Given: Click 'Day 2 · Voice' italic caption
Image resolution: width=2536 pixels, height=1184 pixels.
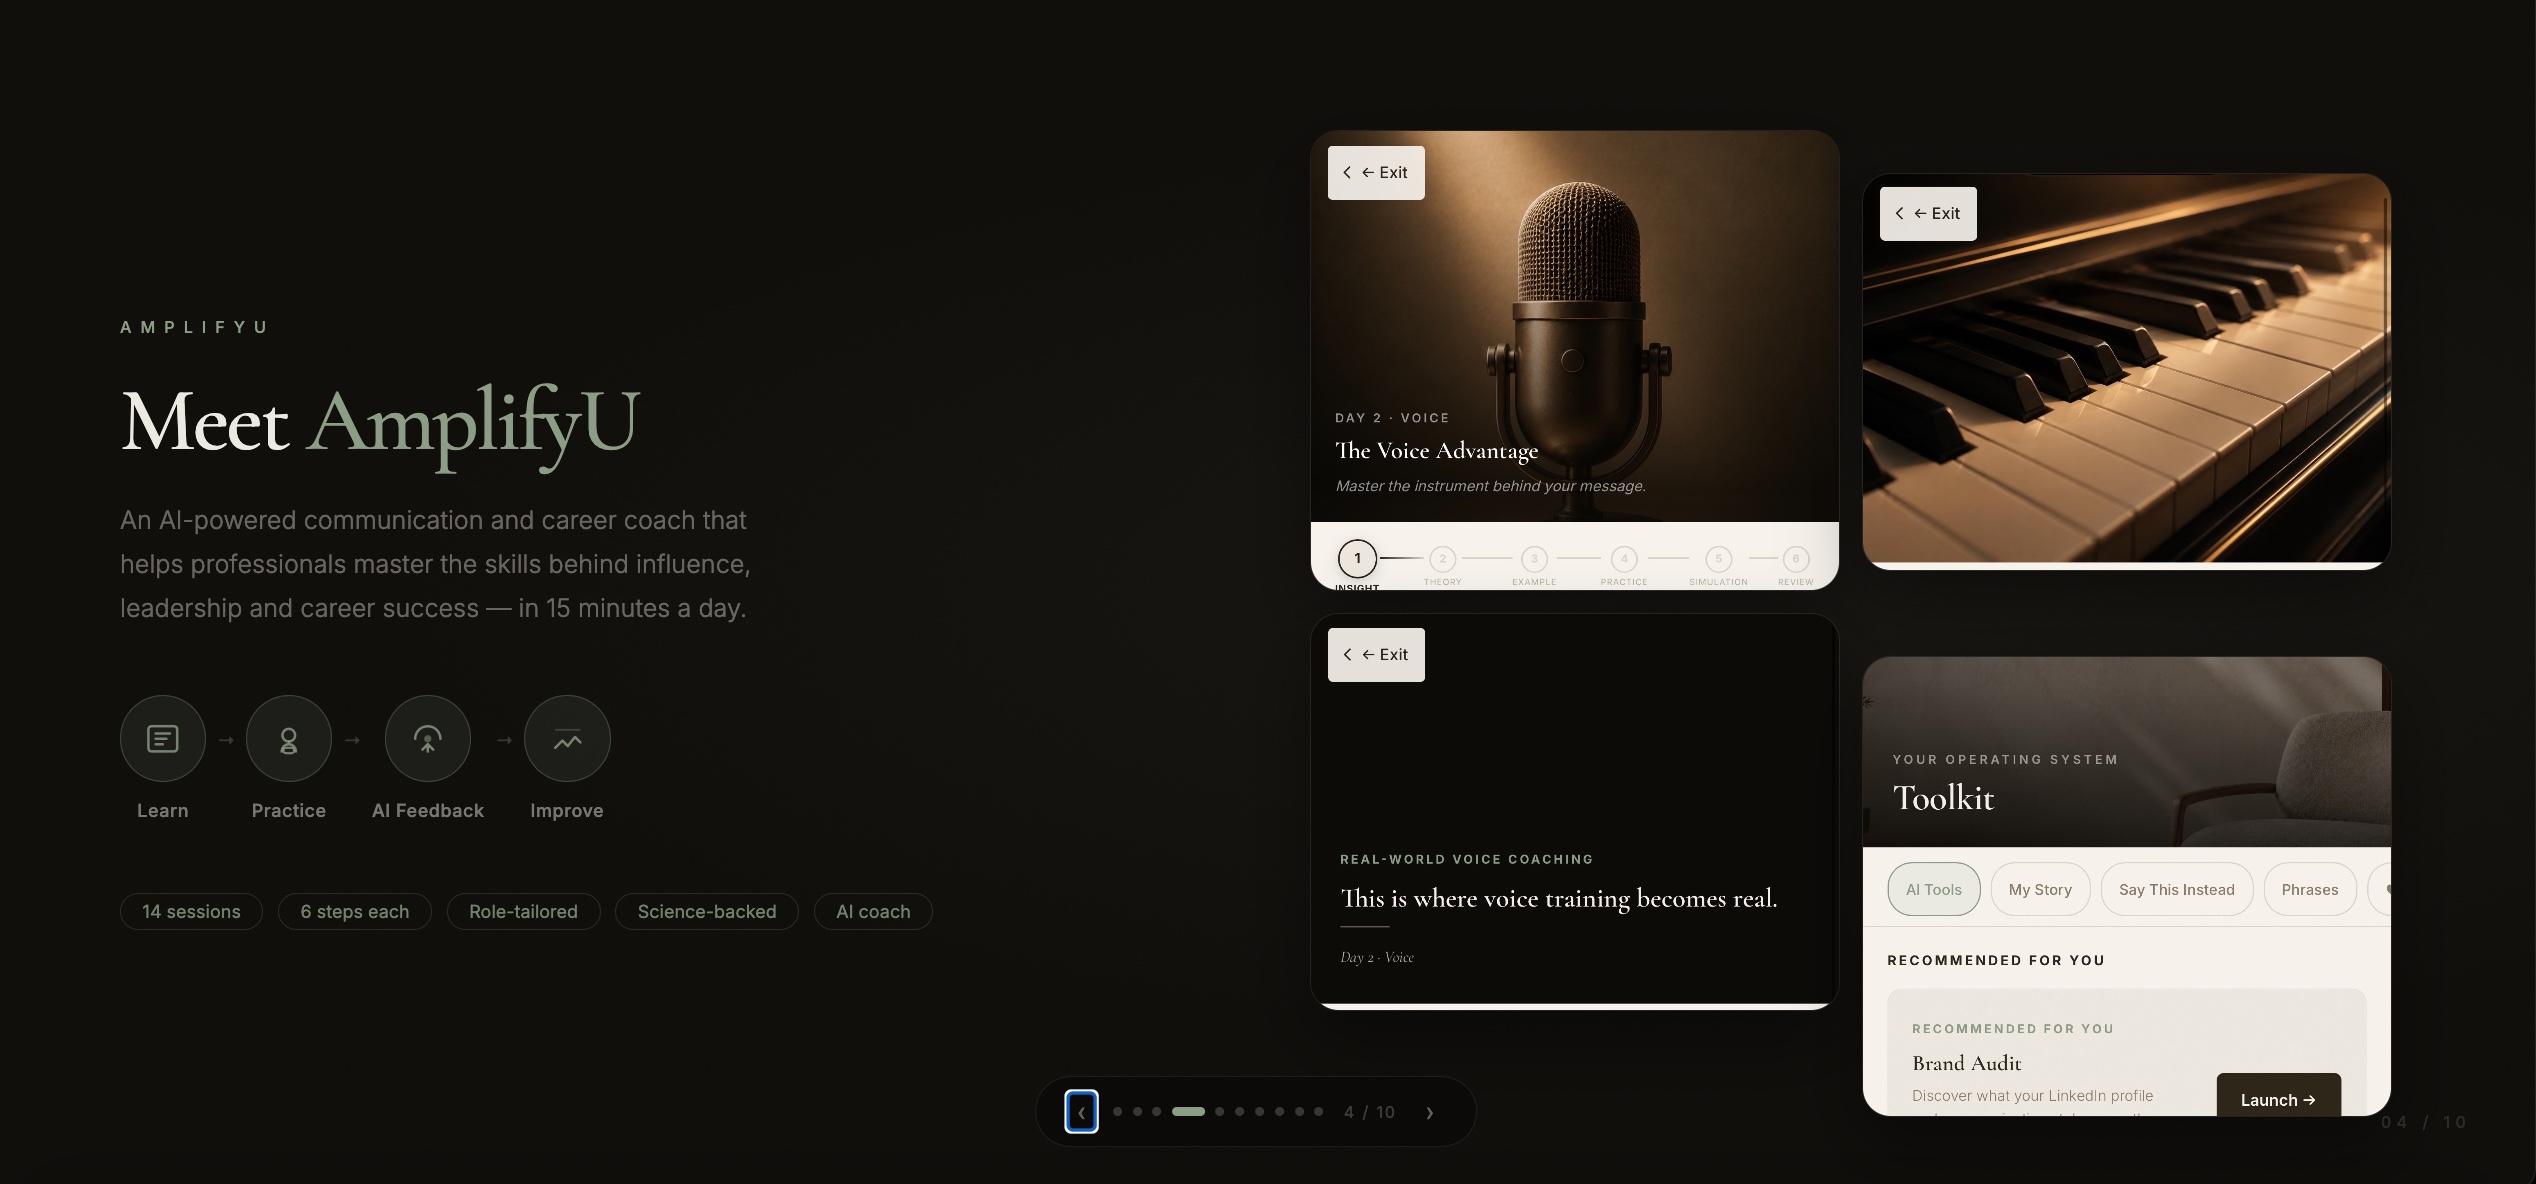Looking at the screenshot, I should (1377, 957).
